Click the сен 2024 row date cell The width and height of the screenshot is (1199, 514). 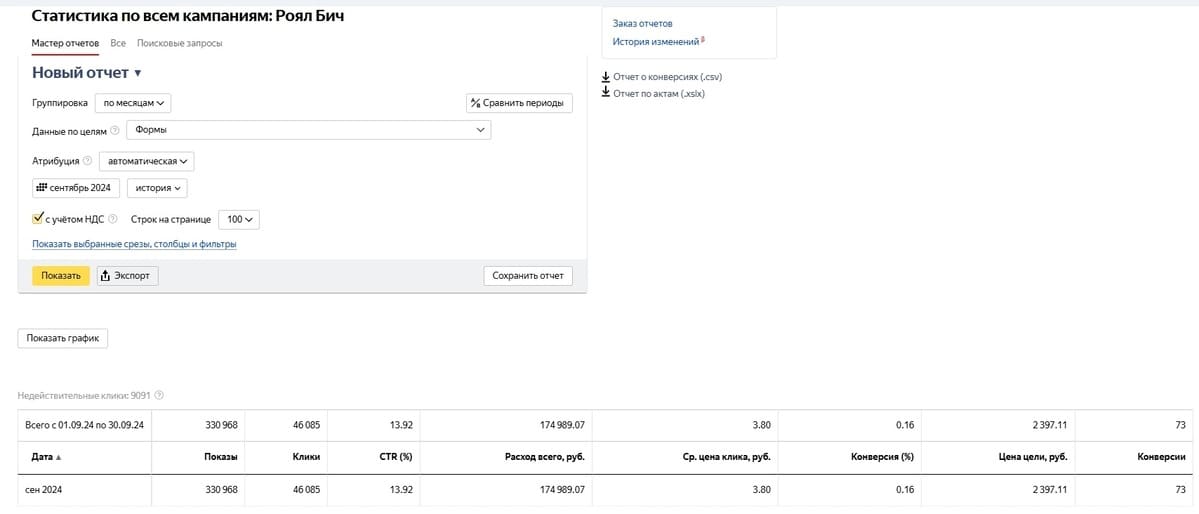(84, 490)
